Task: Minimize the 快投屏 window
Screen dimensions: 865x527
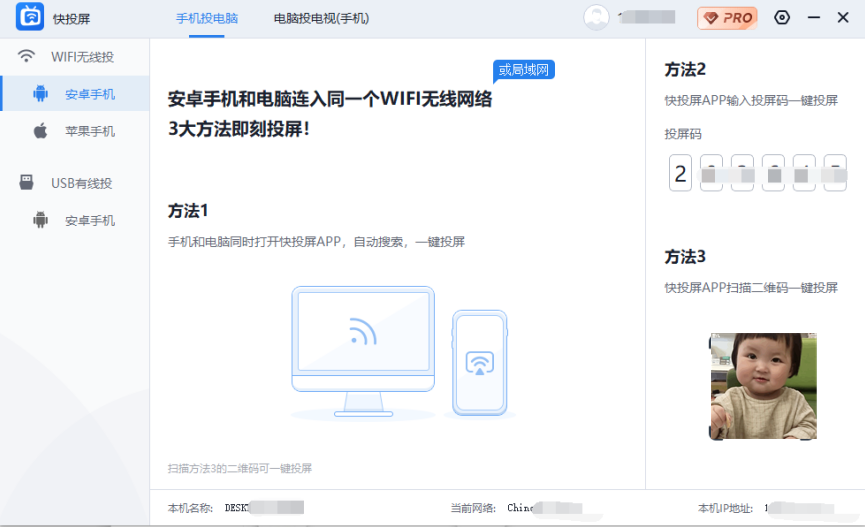Action: point(814,18)
